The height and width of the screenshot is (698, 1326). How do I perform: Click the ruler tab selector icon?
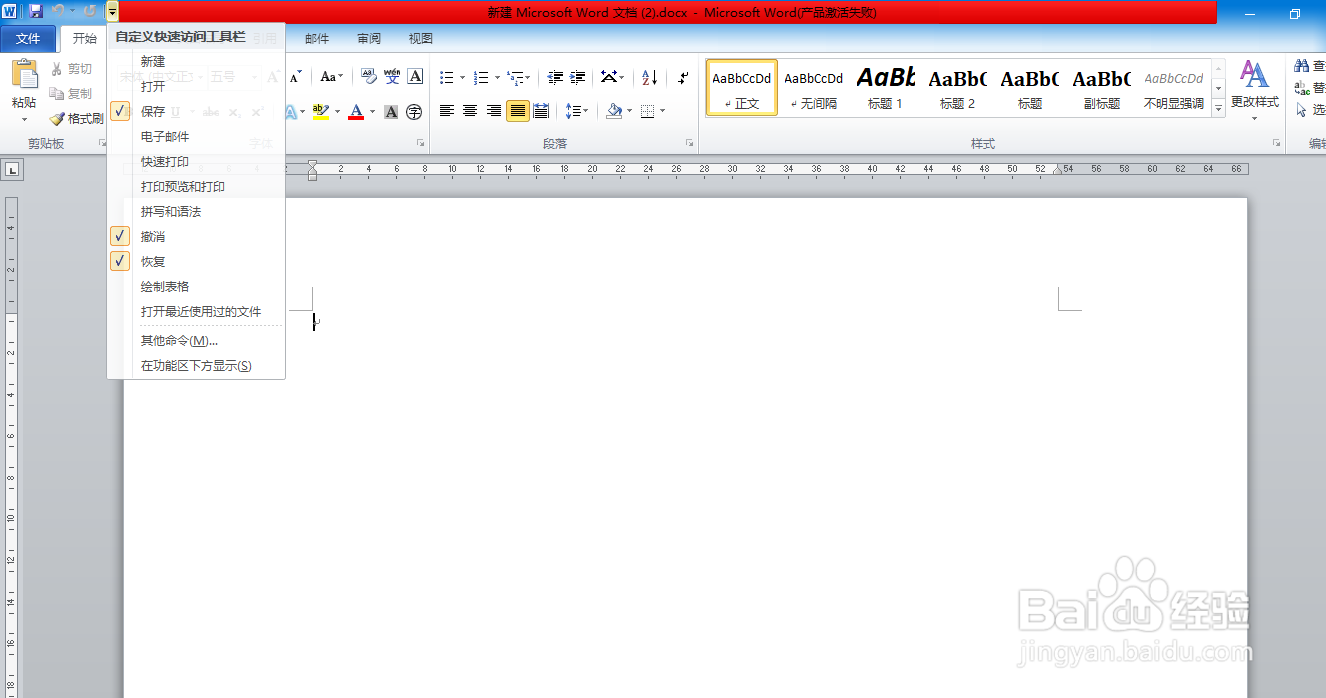pyautogui.click(x=13, y=170)
